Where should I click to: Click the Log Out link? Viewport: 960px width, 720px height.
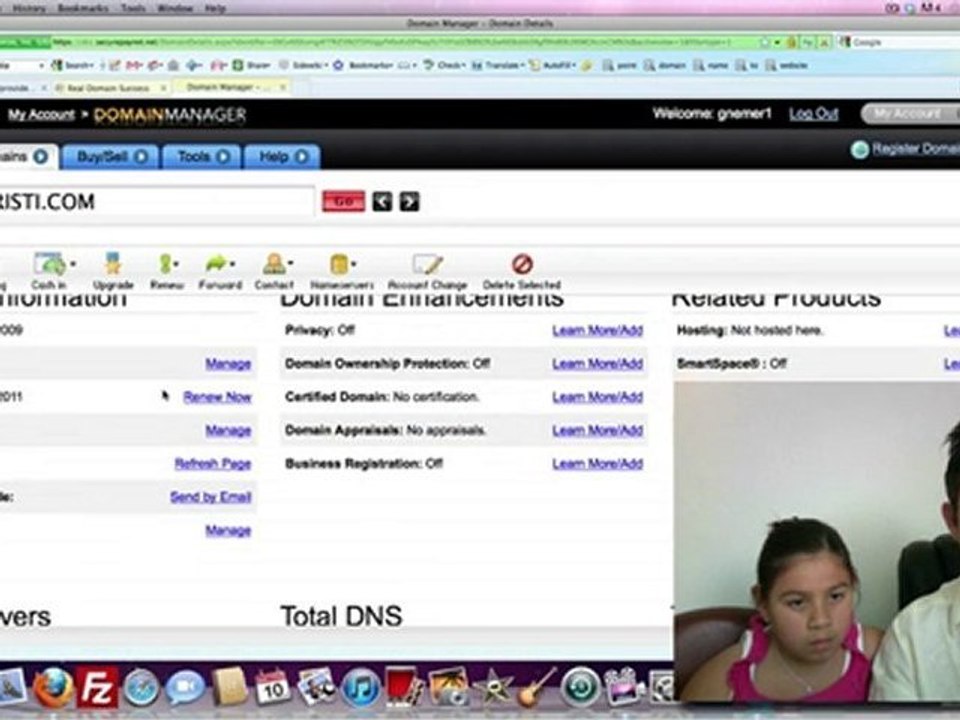point(813,114)
